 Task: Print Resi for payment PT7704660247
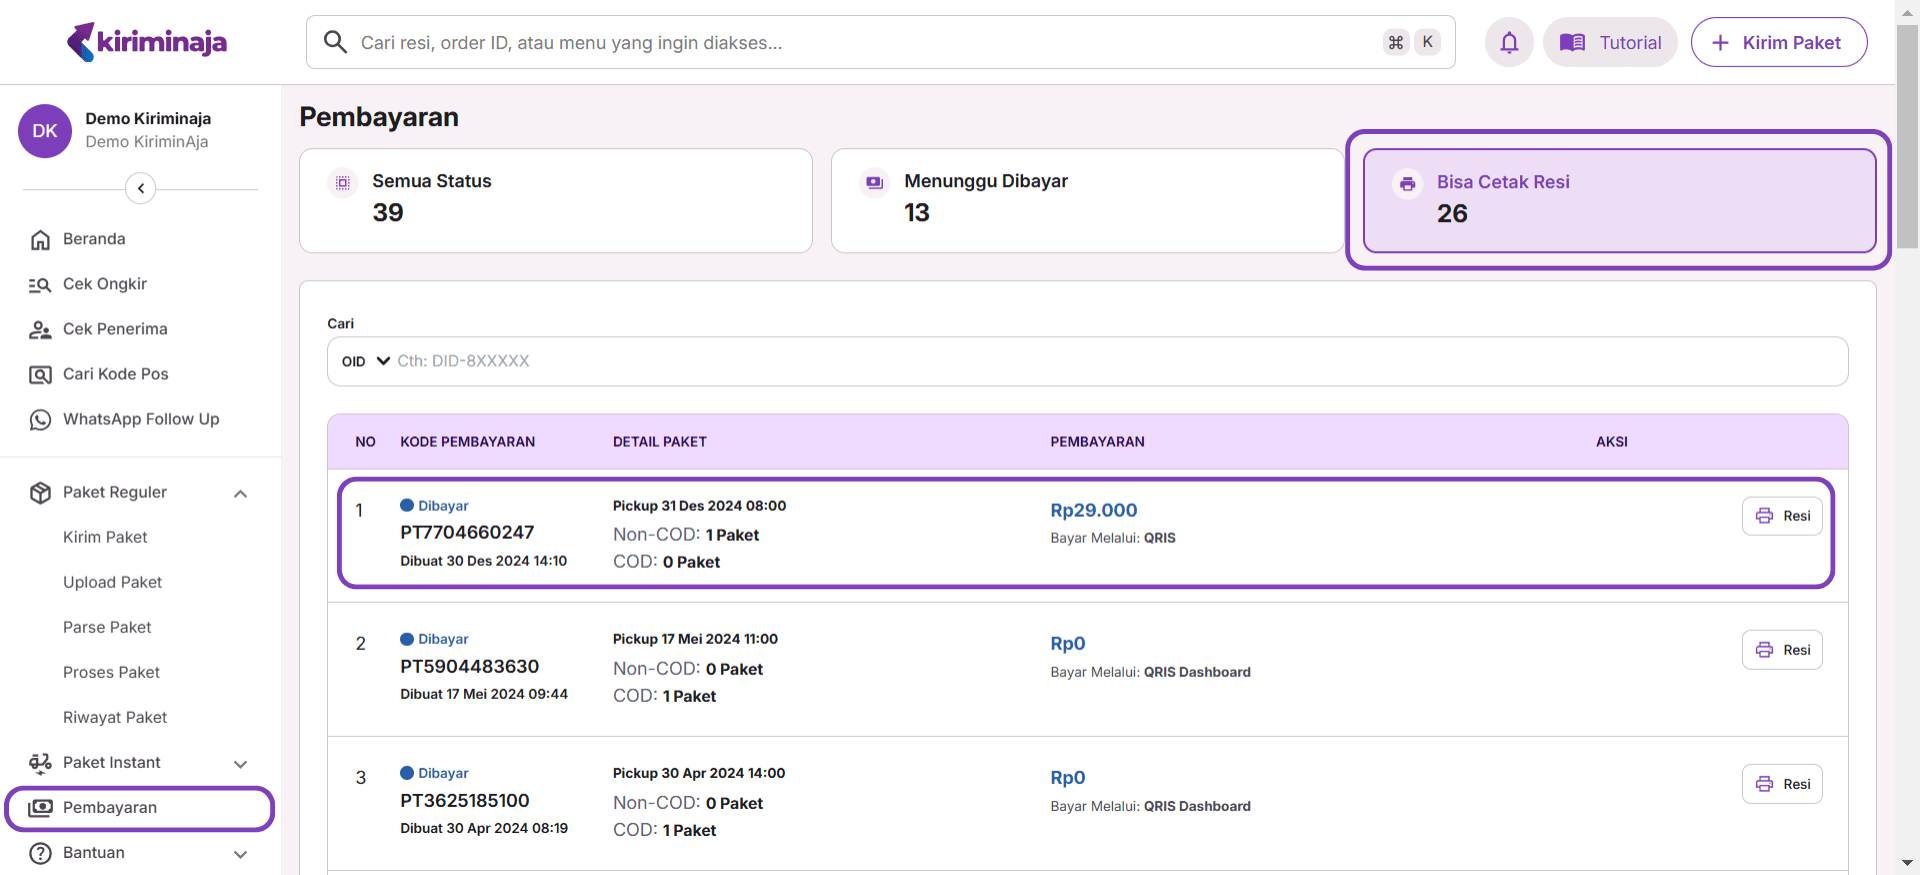(x=1782, y=516)
